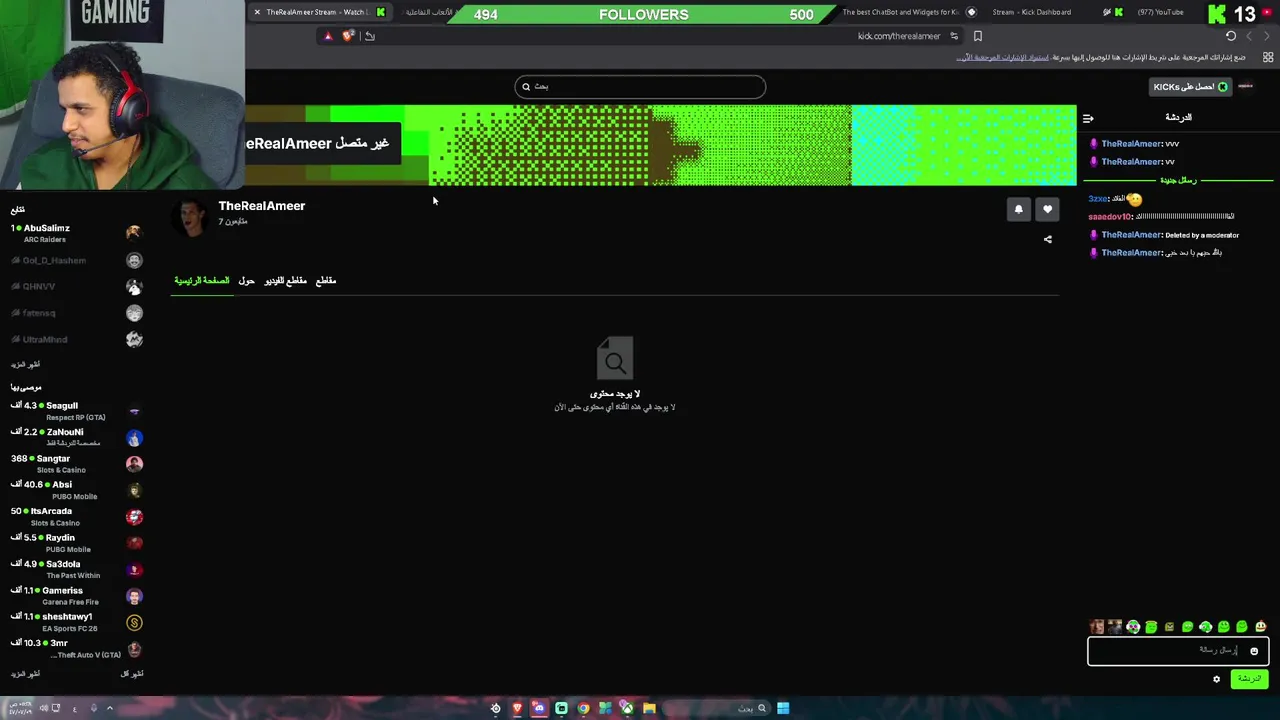
Task: Expand recommended list show more at bottom
Action: coord(26,674)
